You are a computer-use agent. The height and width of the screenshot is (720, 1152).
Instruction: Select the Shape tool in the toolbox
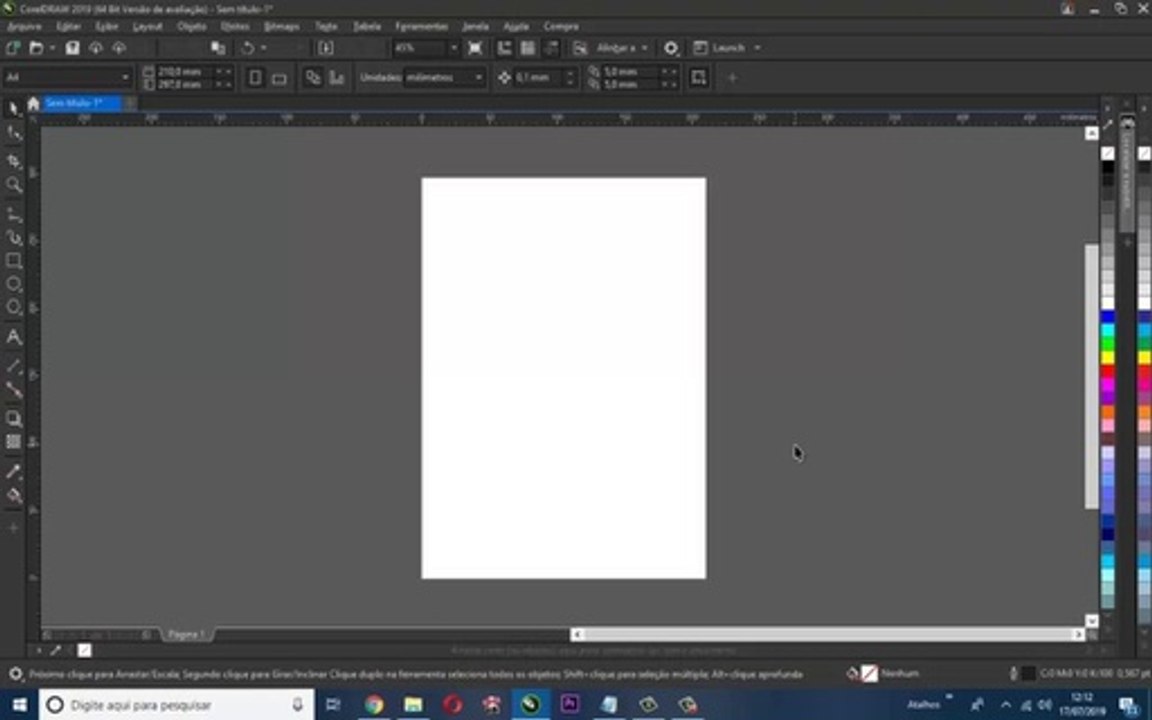[13, 134]
